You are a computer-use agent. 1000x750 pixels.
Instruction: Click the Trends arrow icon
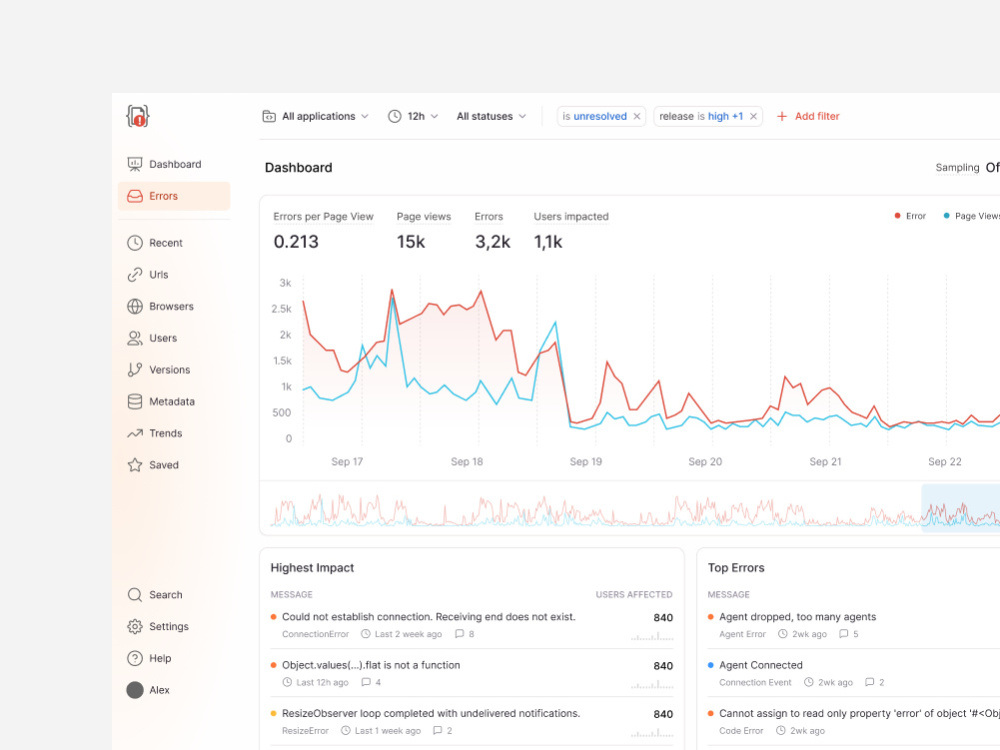[x=135, y=434]
